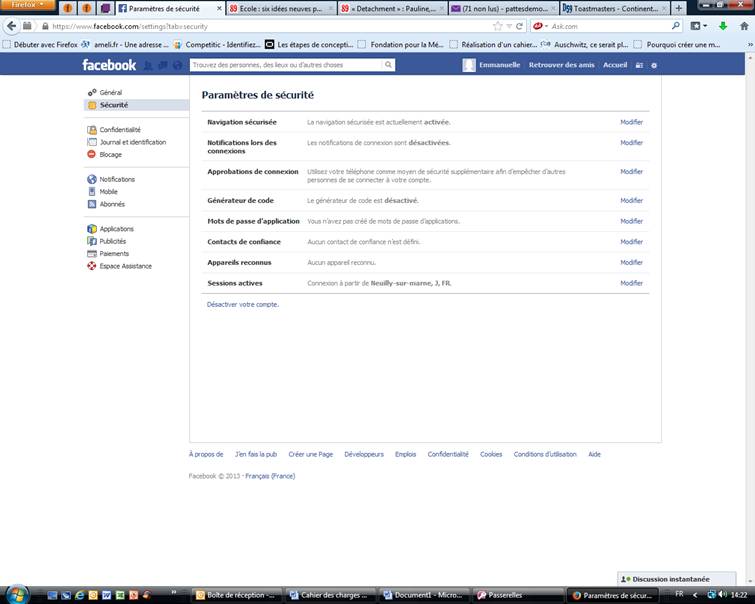Click the Facebook logo
Image resolution: width=755 pixels, height=604 pixels.
(109, 65)
